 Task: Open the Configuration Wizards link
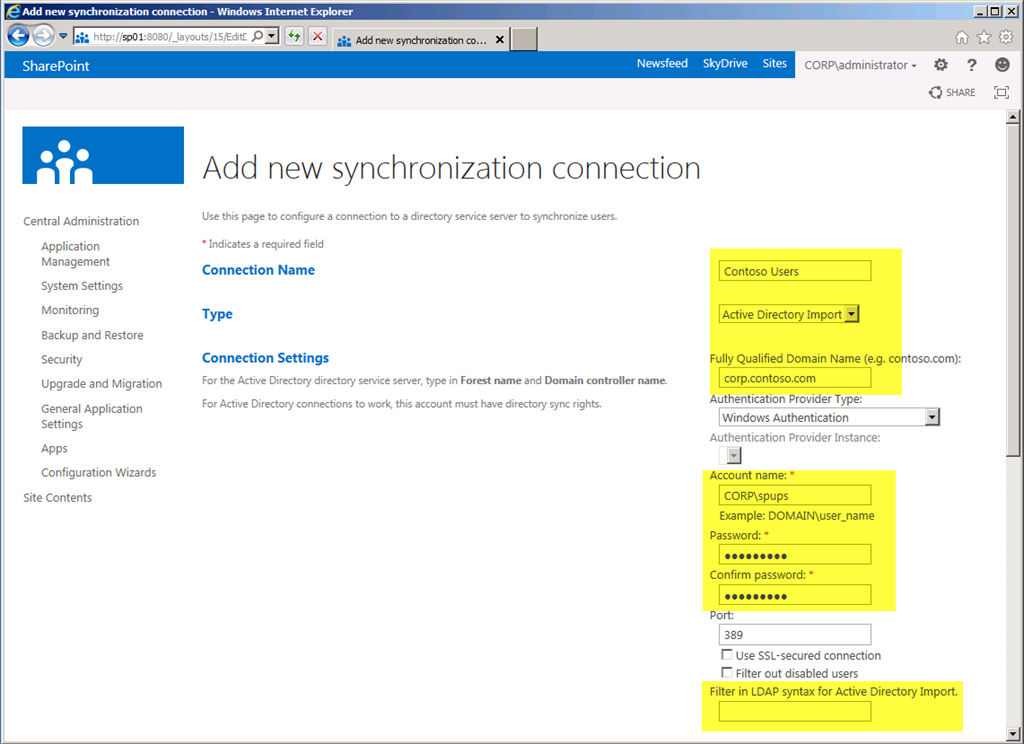[98, 473]
